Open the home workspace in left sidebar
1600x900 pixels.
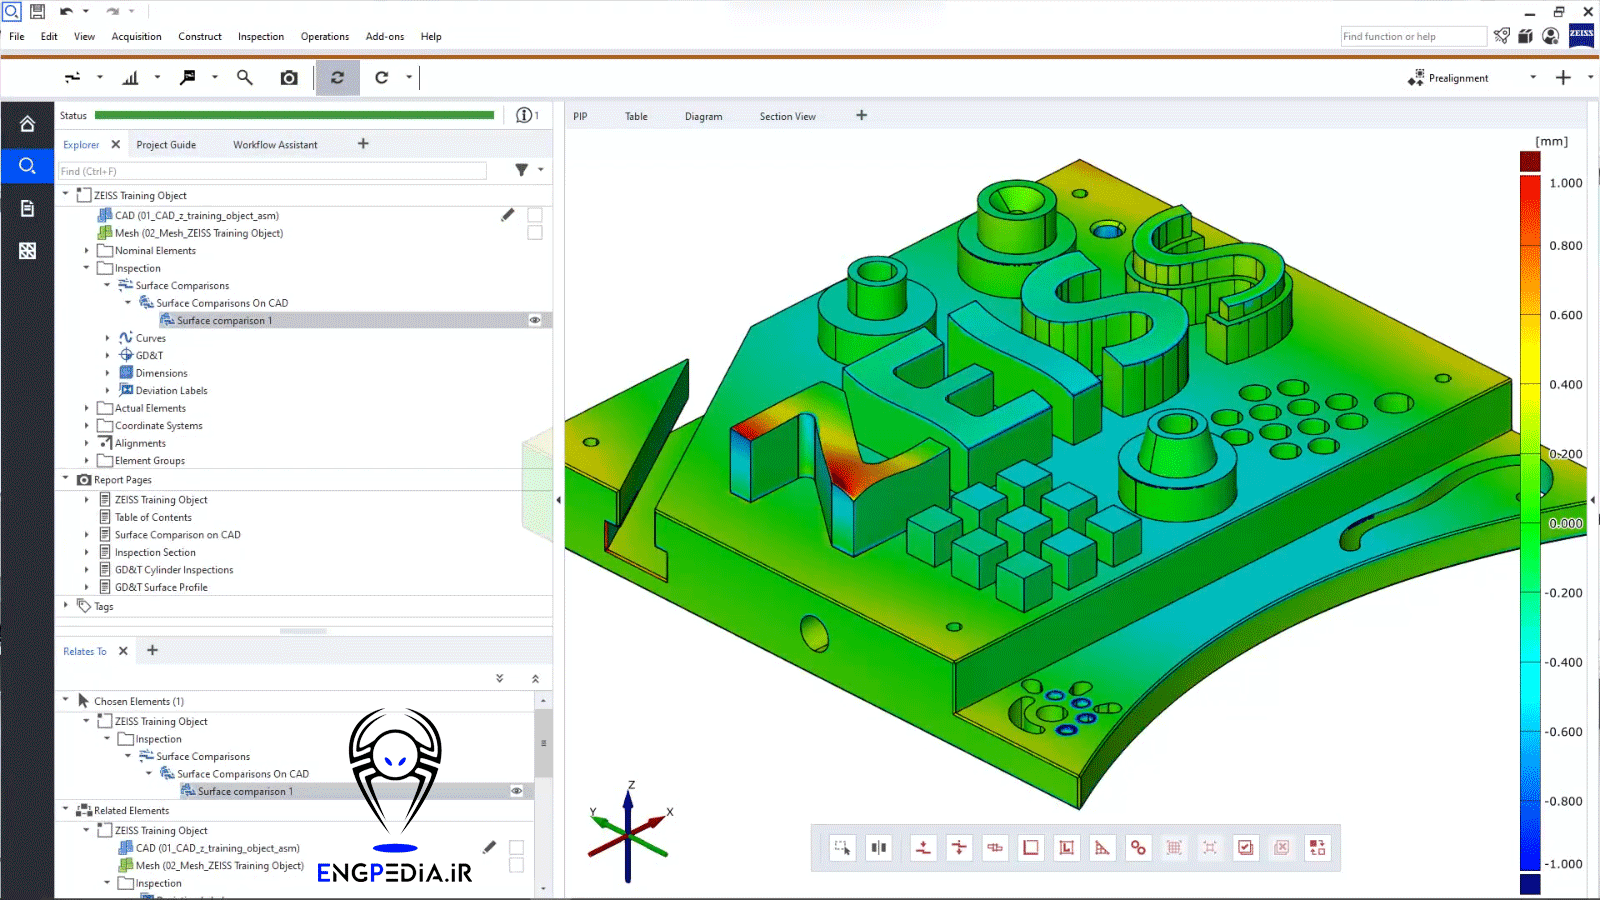coord(27,124)
